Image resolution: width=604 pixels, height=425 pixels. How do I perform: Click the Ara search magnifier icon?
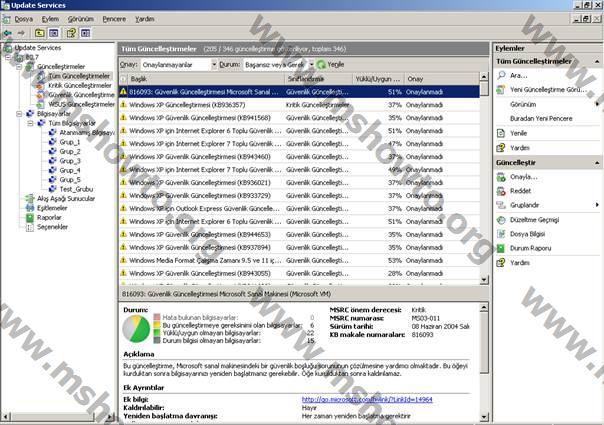click(501, 75)
